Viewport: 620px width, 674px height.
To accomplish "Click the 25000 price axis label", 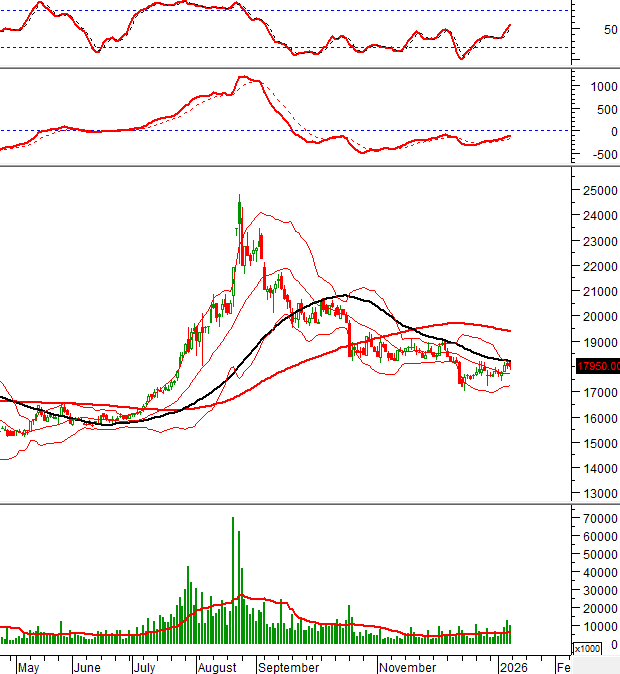I will tap(596, 190).
